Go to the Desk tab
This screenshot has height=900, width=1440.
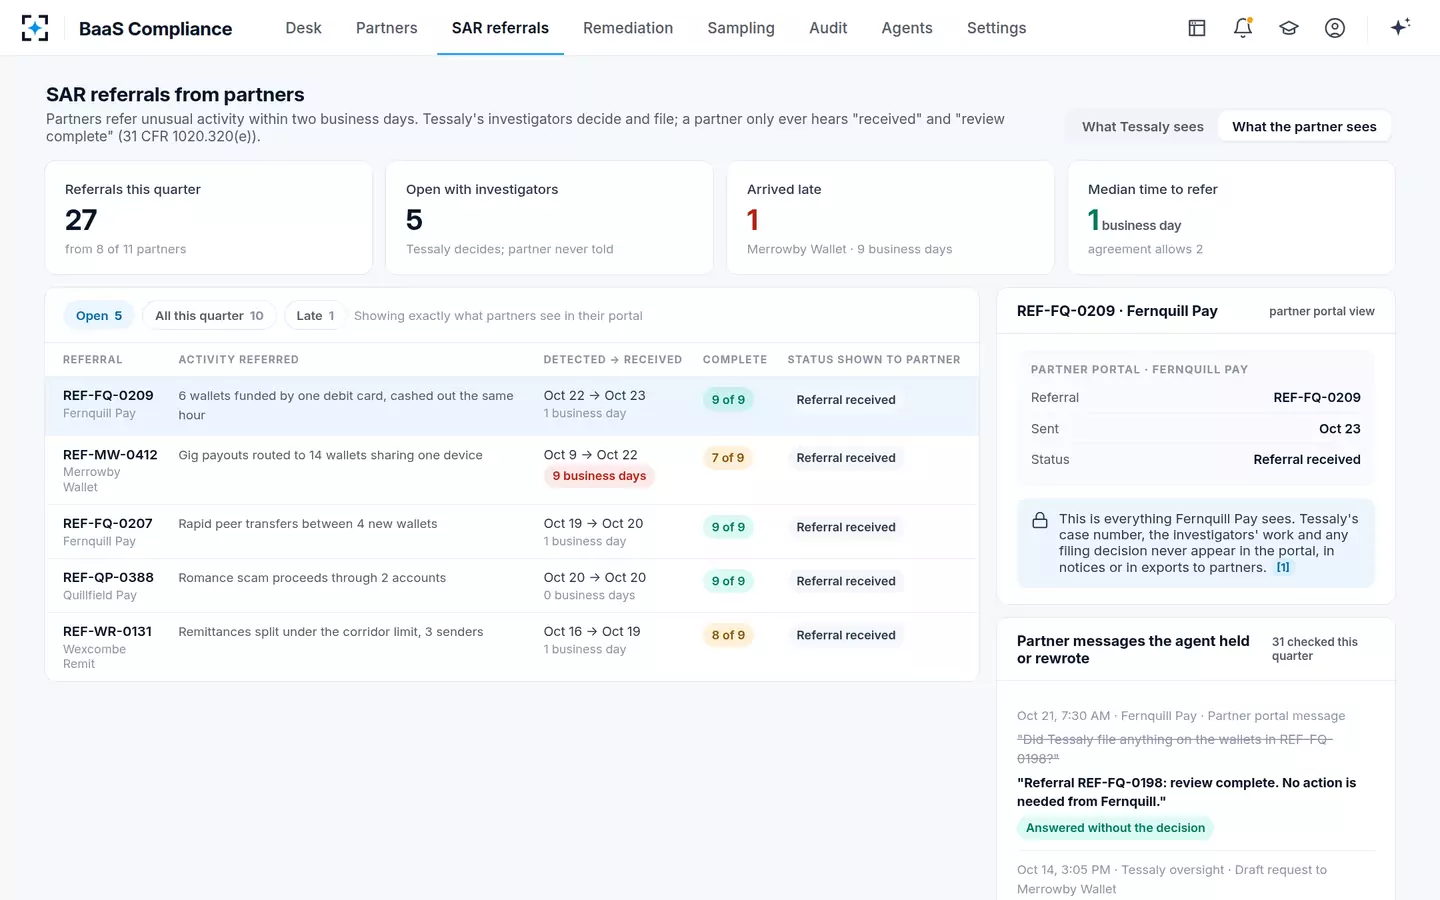click(x=303, y=28)
